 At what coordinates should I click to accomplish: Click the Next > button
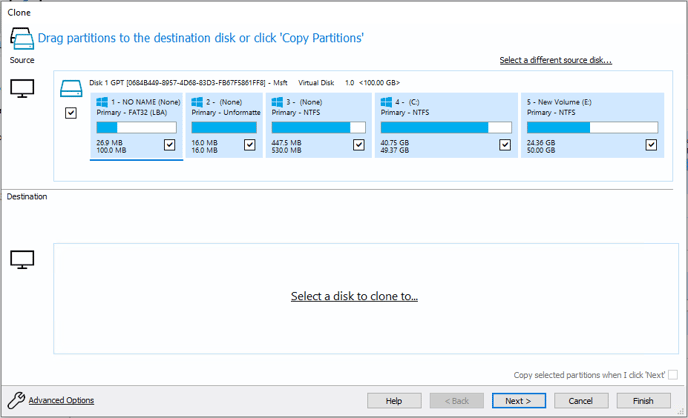pyautogui.click(x=519, y=400)
